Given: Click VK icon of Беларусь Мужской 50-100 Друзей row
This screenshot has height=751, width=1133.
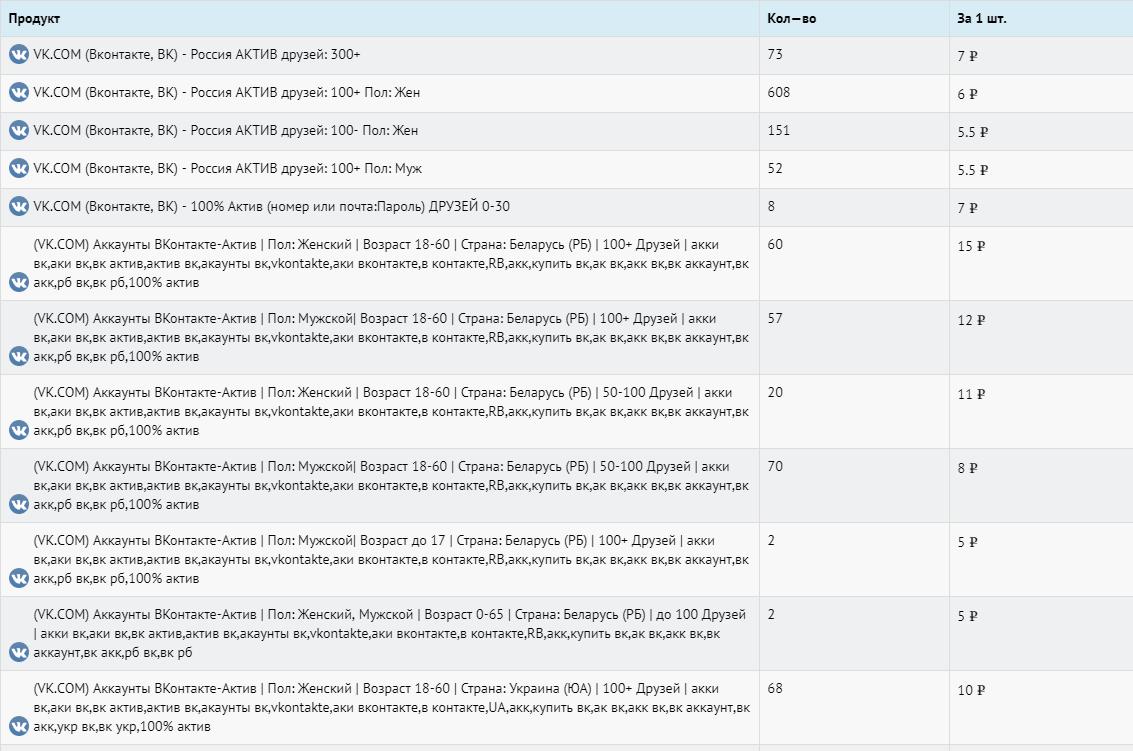Looking at the screenshot, I should [x=19, y=504].
